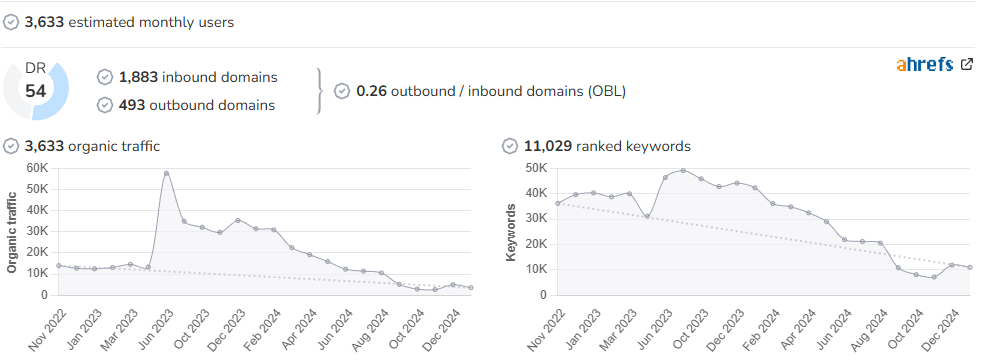Click the 3,633 estimated monthly users text
The height and width of the screenshot is (361, 983).
coord(129,23)
